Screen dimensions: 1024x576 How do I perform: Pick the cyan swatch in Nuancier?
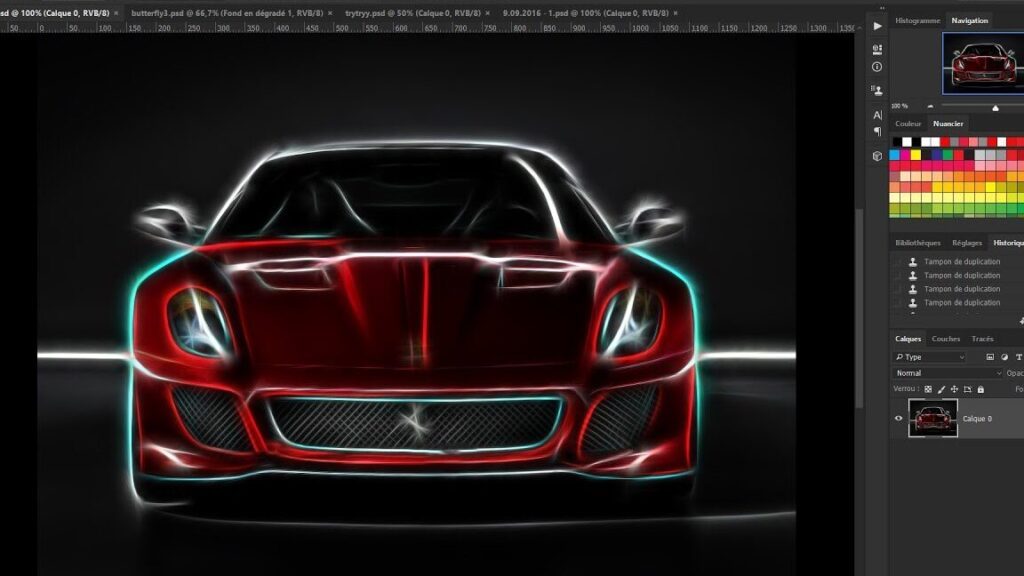(895, 155)
